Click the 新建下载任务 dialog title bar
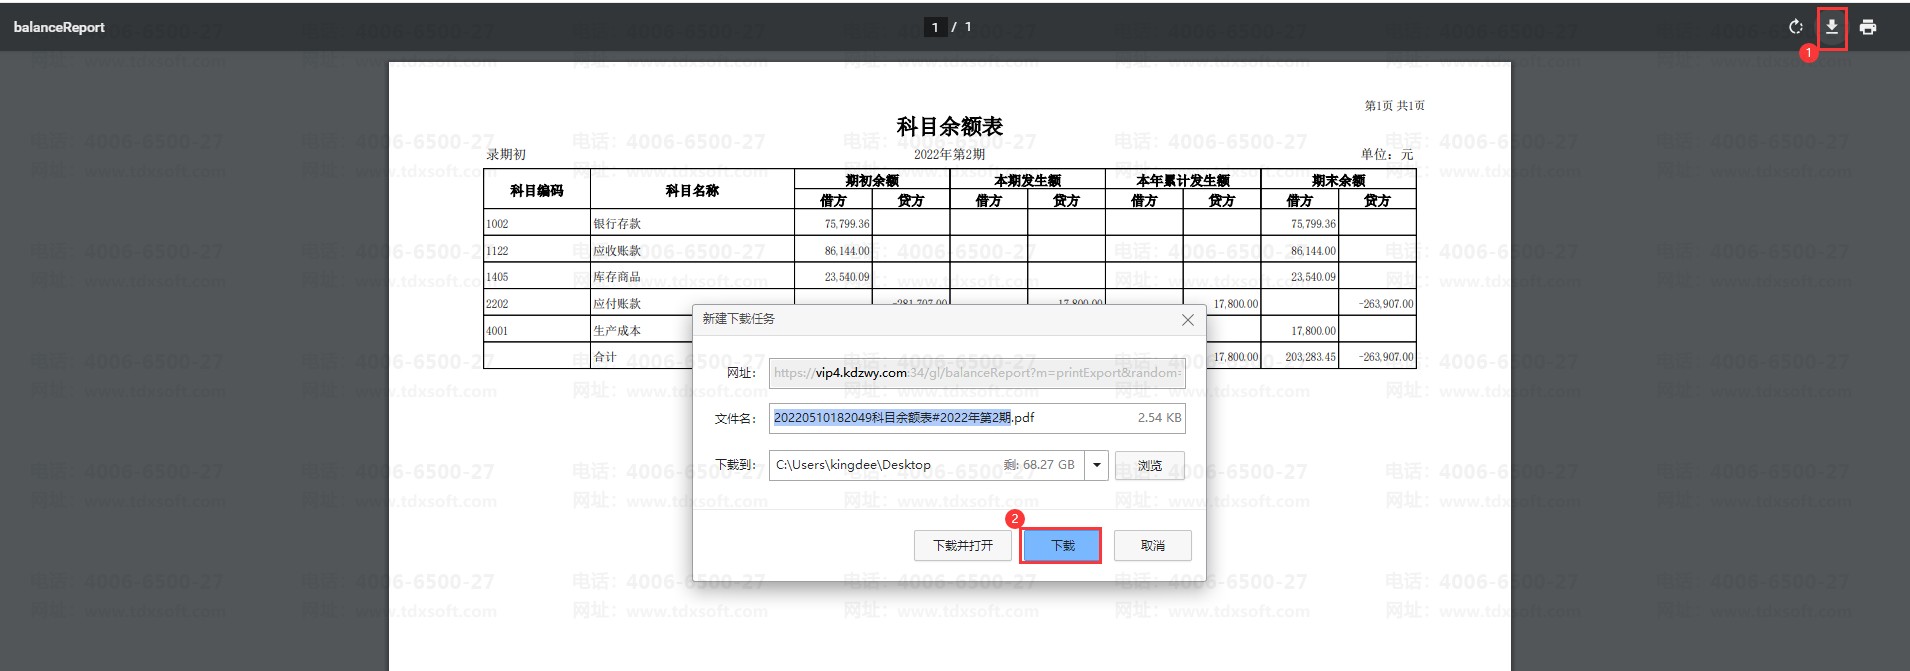This screenshot has height=671, width=1910. [x=900, y=319]
